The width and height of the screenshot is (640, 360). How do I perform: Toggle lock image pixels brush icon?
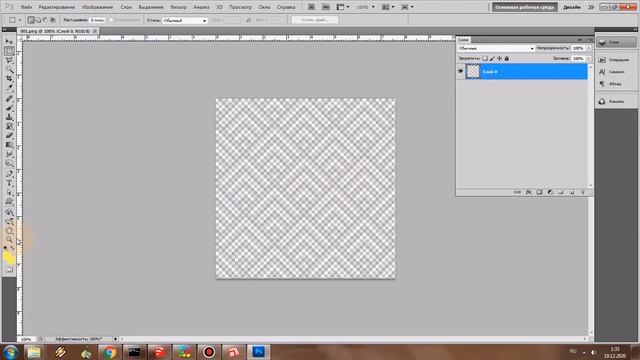[x=492, y=58]
